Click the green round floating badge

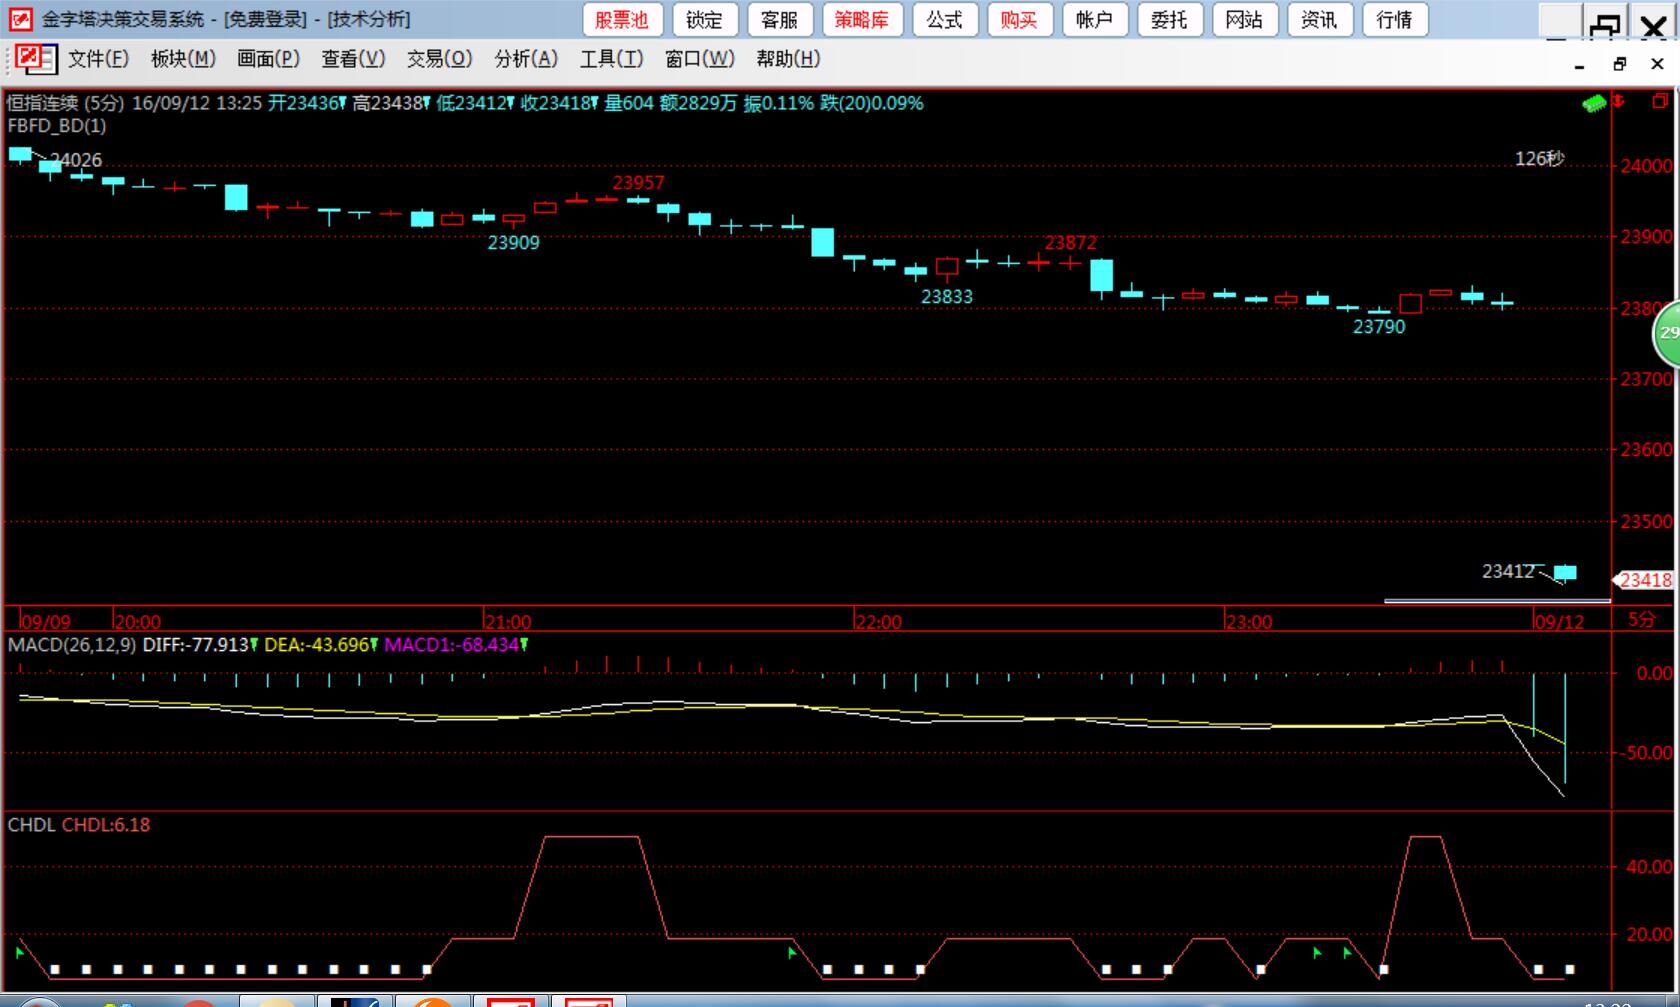click(x=1667, y=333)
